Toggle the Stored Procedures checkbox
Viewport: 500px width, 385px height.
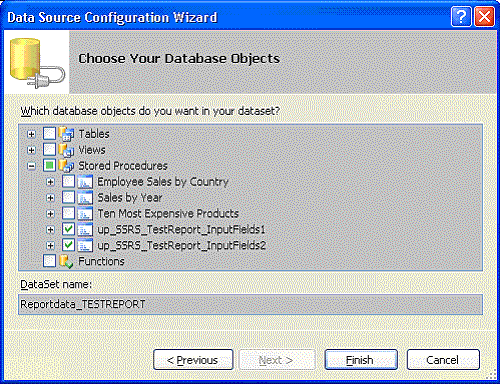tap(49, 166)
